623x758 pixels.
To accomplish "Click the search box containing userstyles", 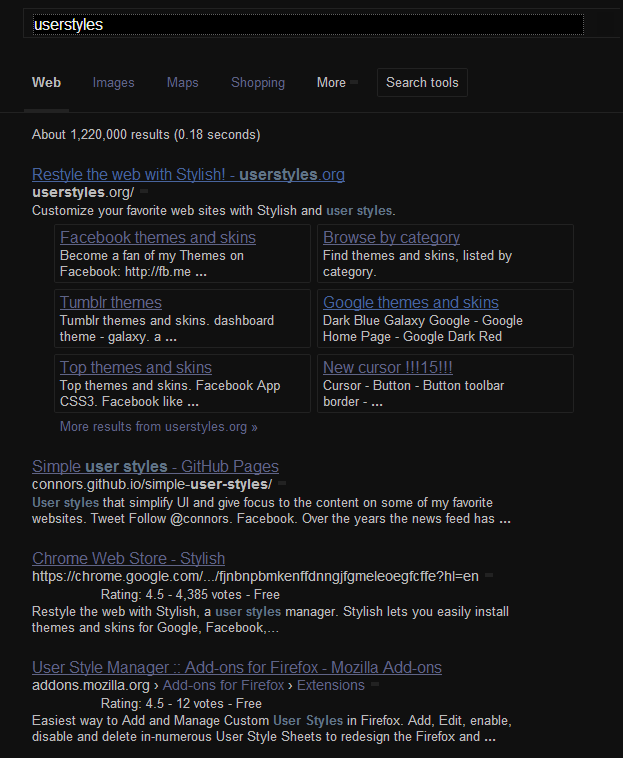I will [x=308, y=25].
